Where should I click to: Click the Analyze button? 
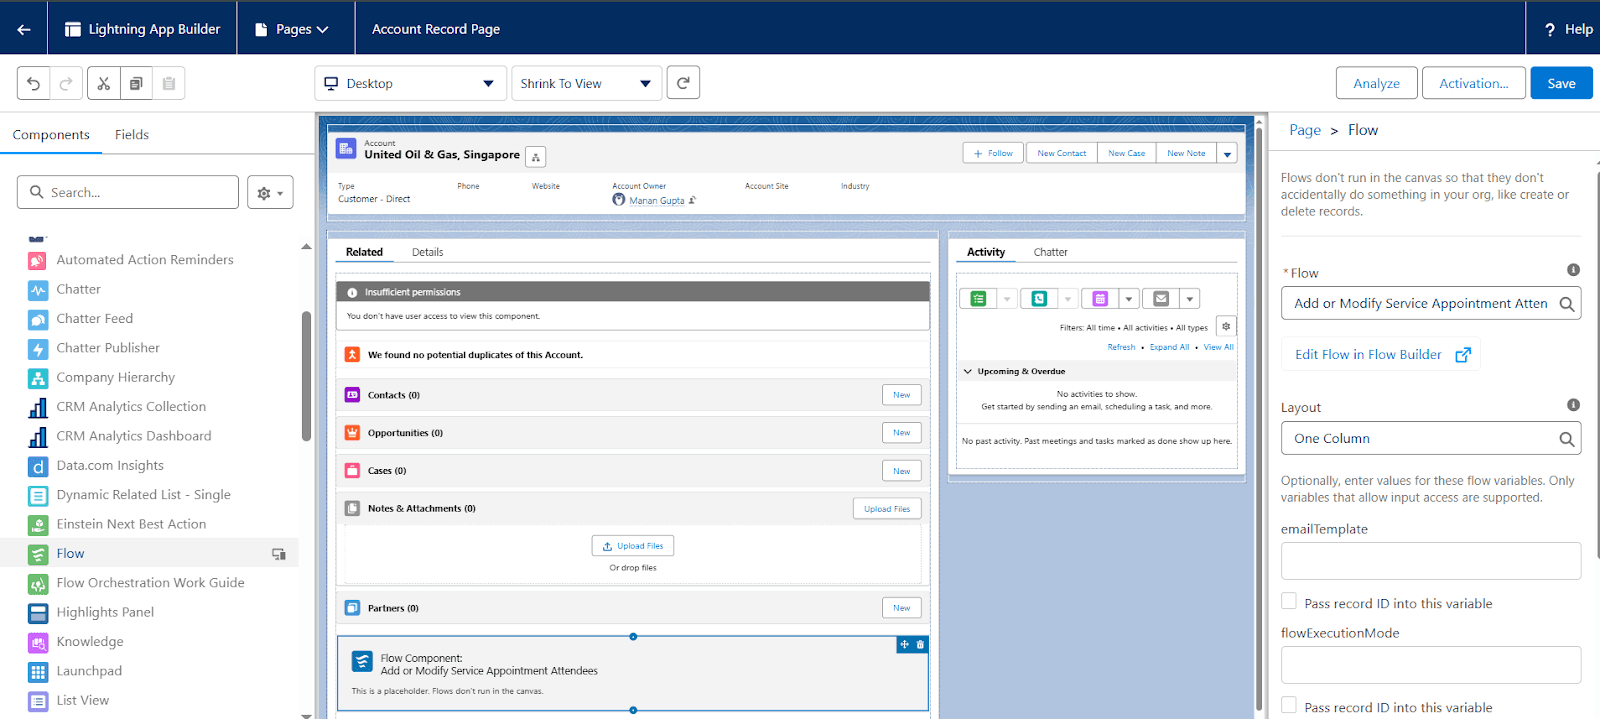1376,83
